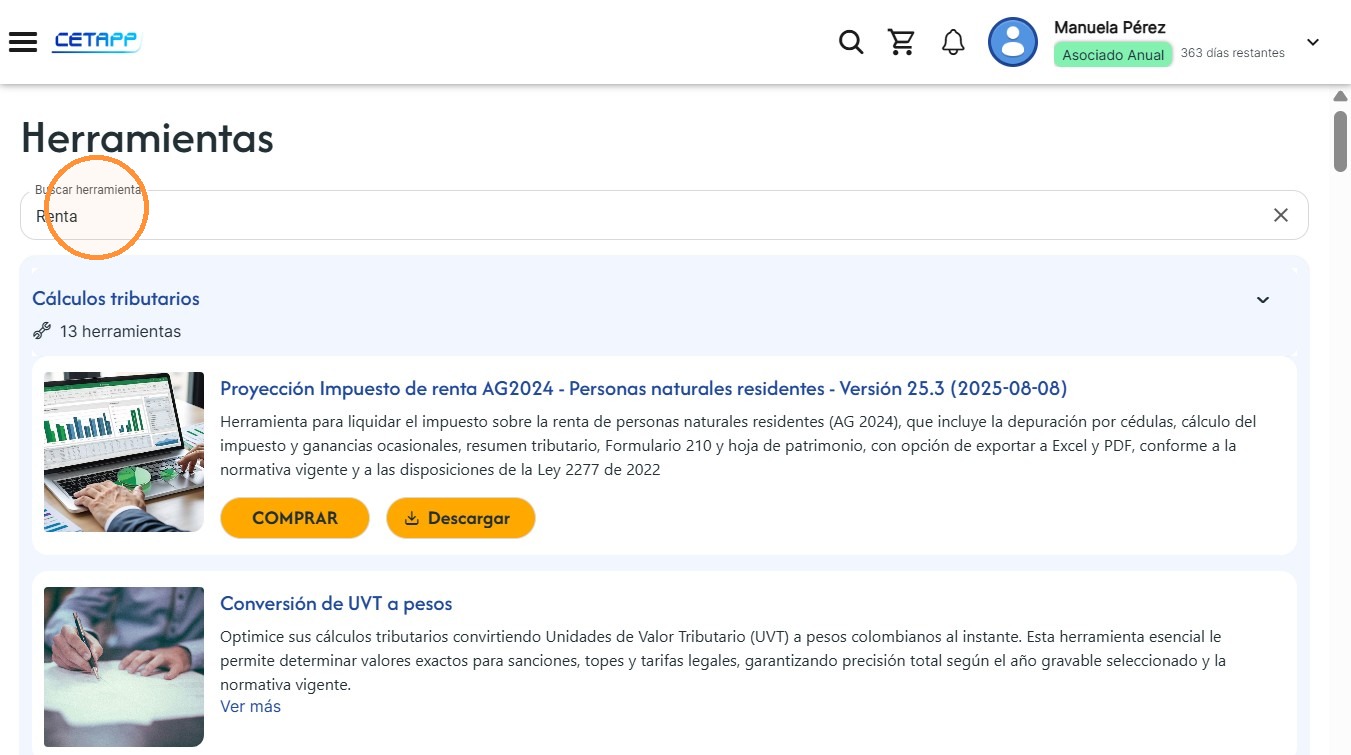The image size is (1351, 755).
Task: Click Ver más link
Action: (x=250, y=706)
